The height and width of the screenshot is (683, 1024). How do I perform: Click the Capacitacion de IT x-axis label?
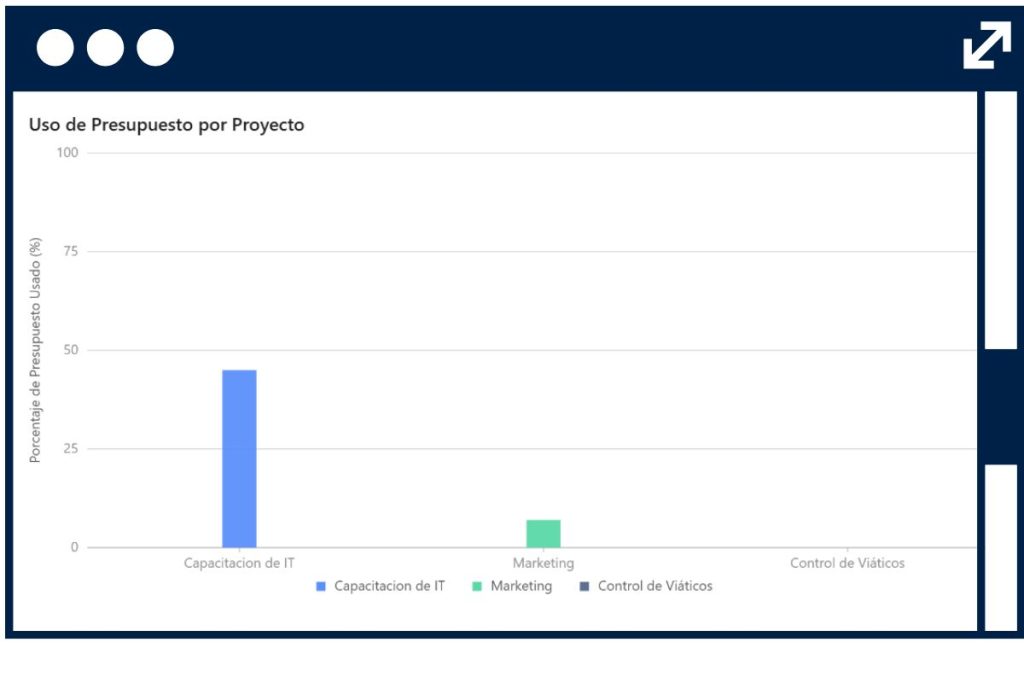pos(239,563)
